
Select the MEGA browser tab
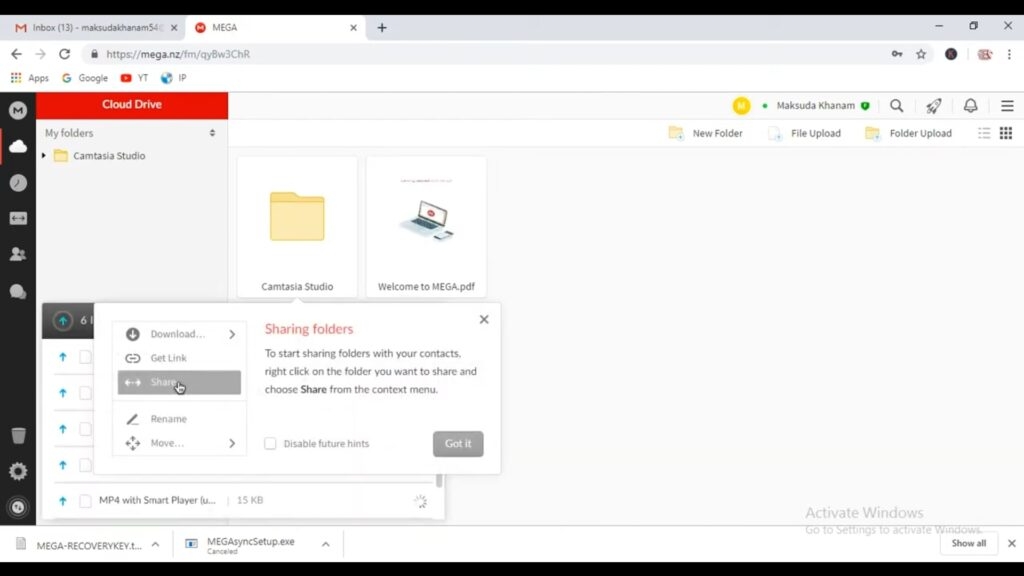(x=274, y=27)
